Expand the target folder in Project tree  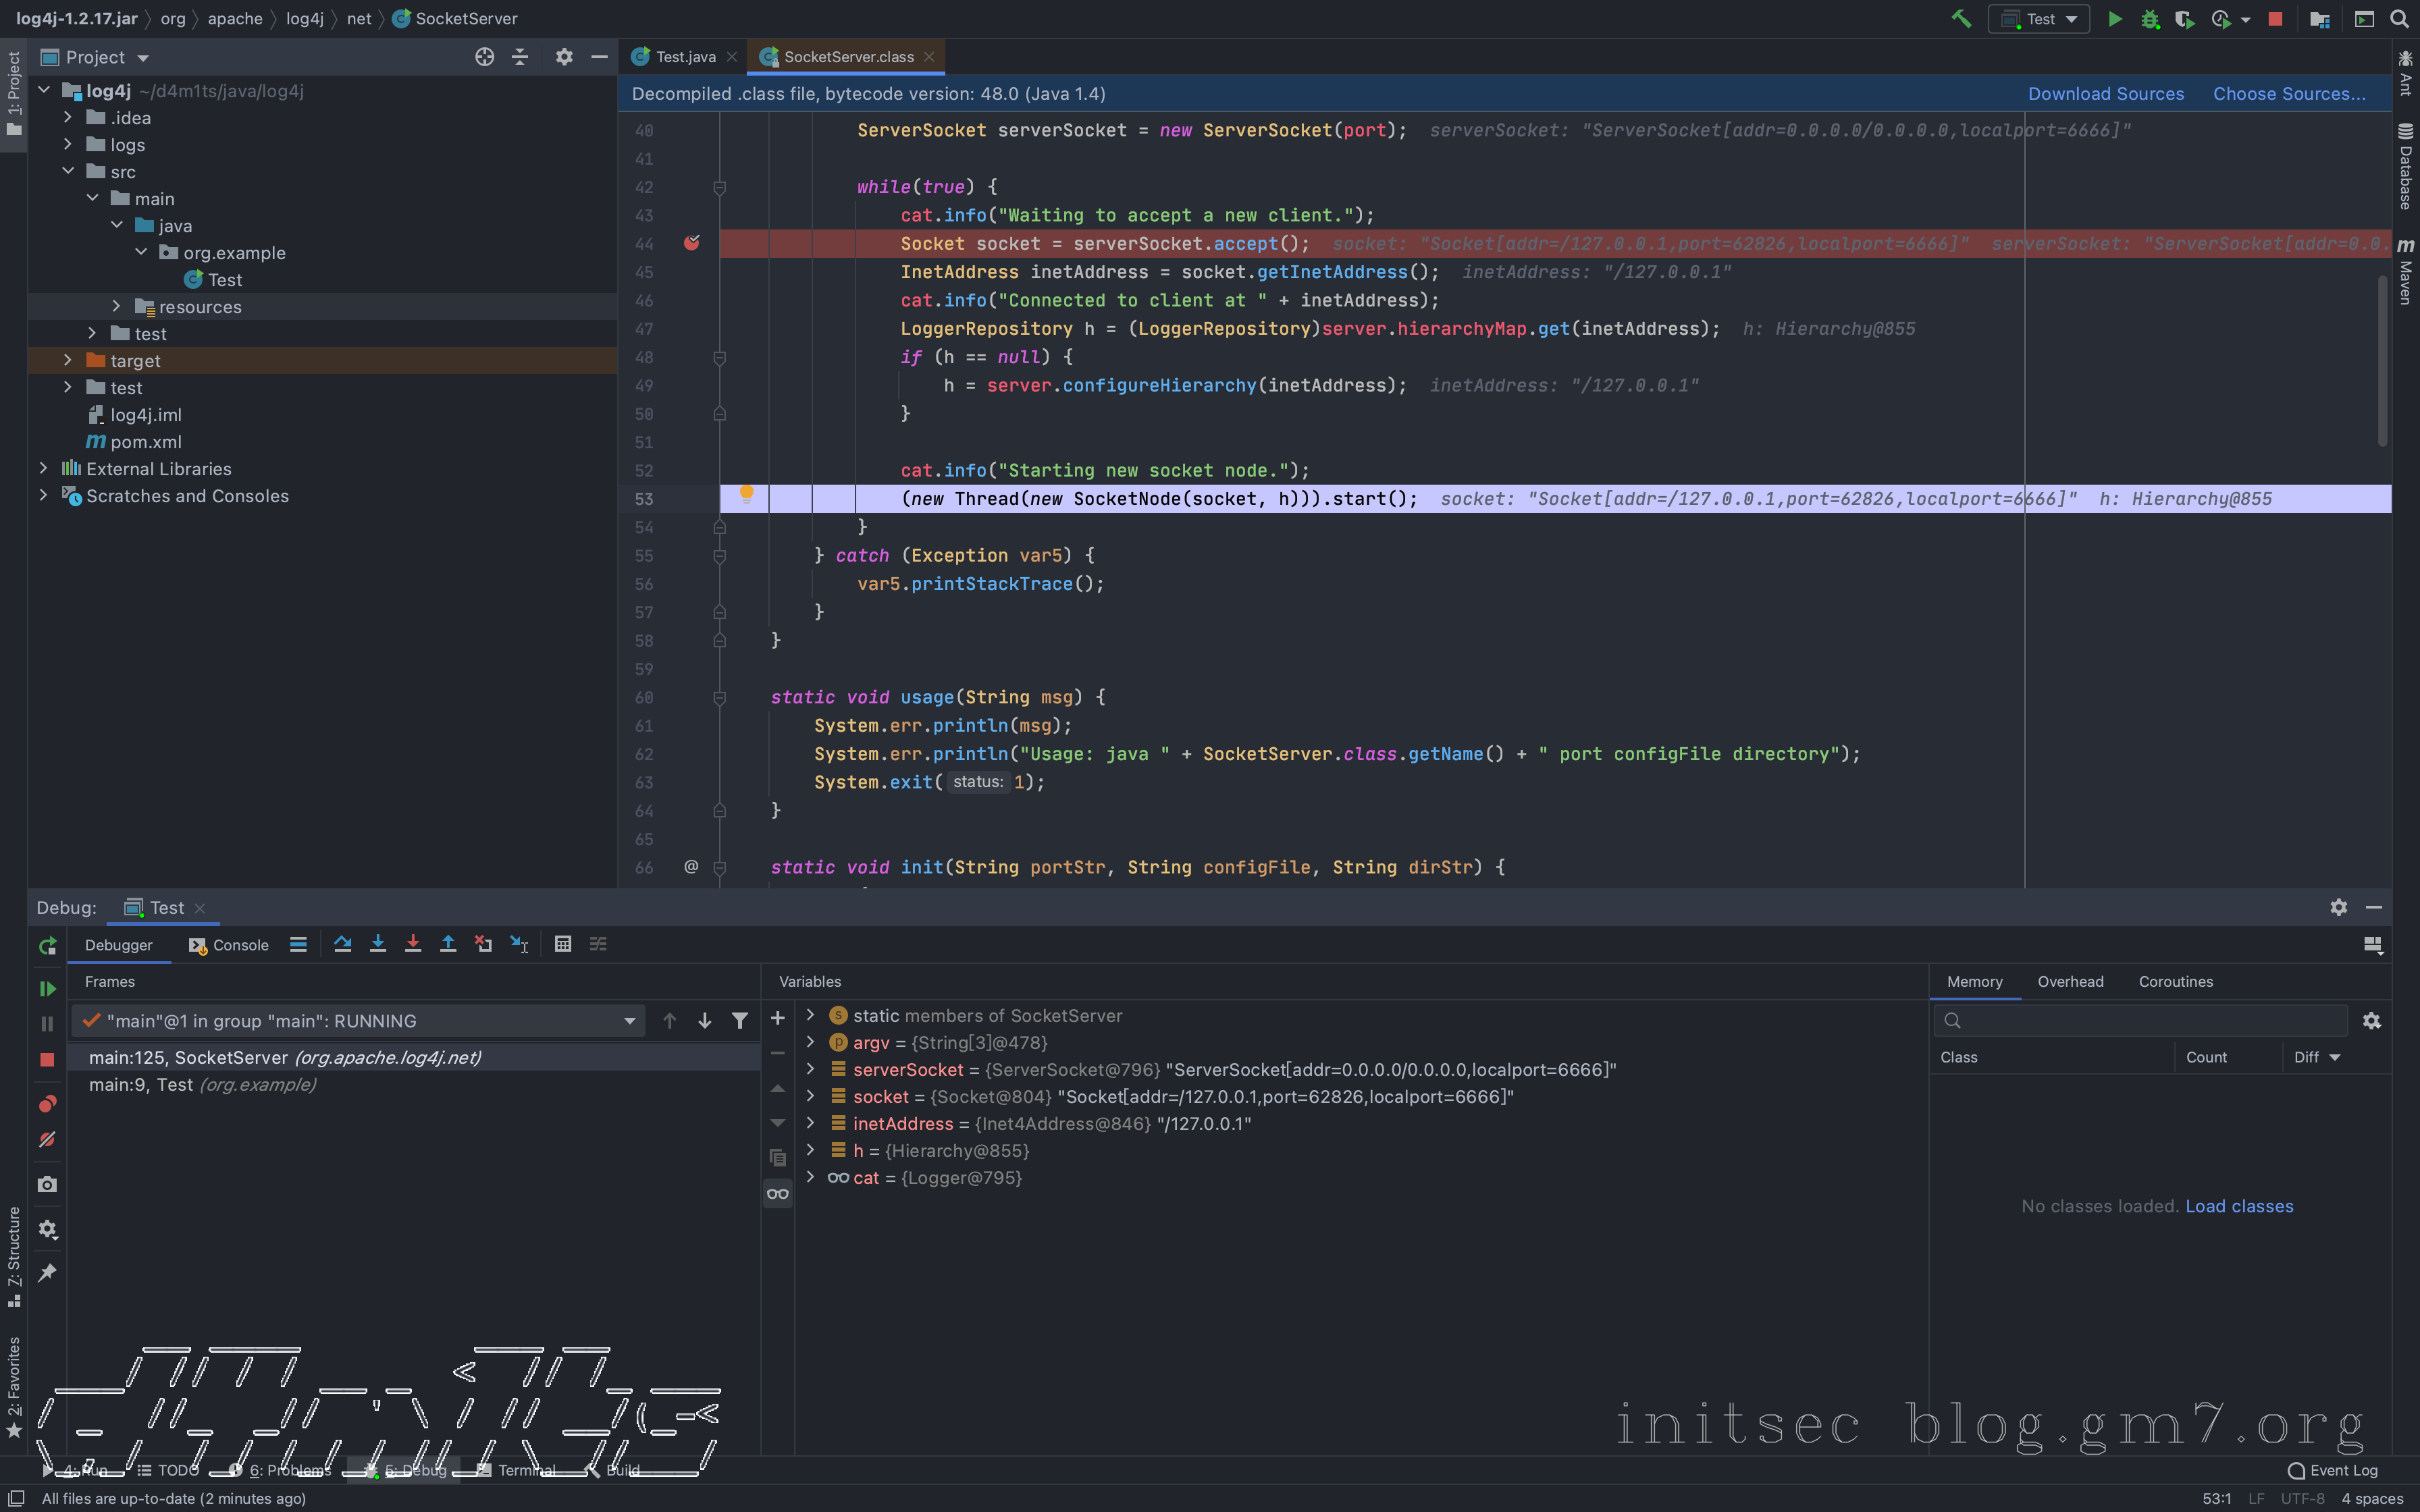[68, 360]
